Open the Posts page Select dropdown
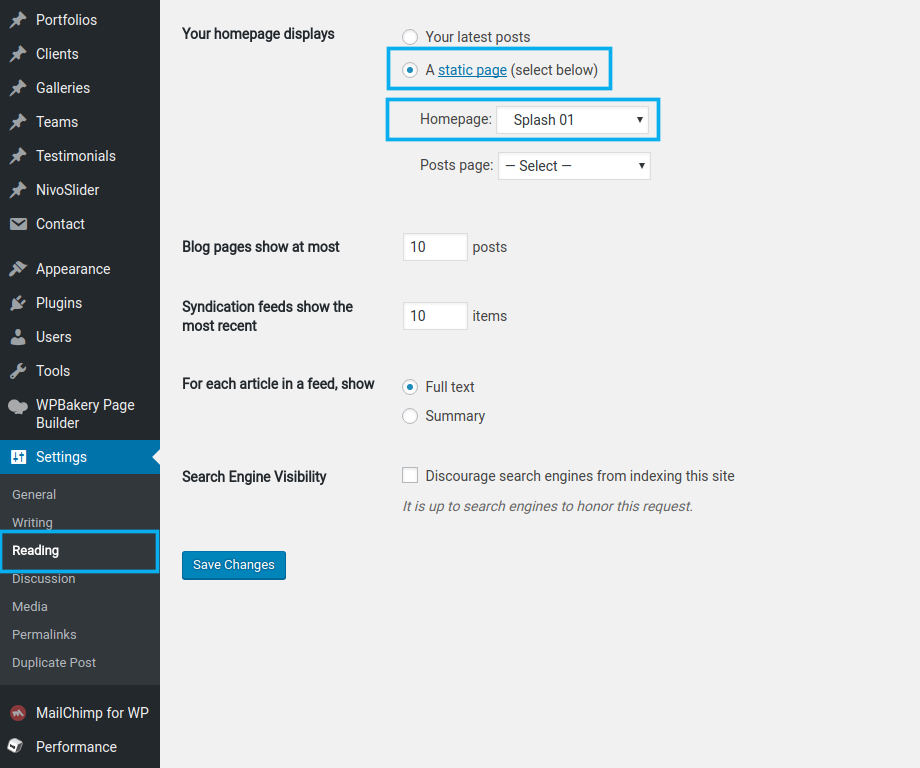Image resolution: width=920 pixels, height=768 pixels. [x=574, y=165]
